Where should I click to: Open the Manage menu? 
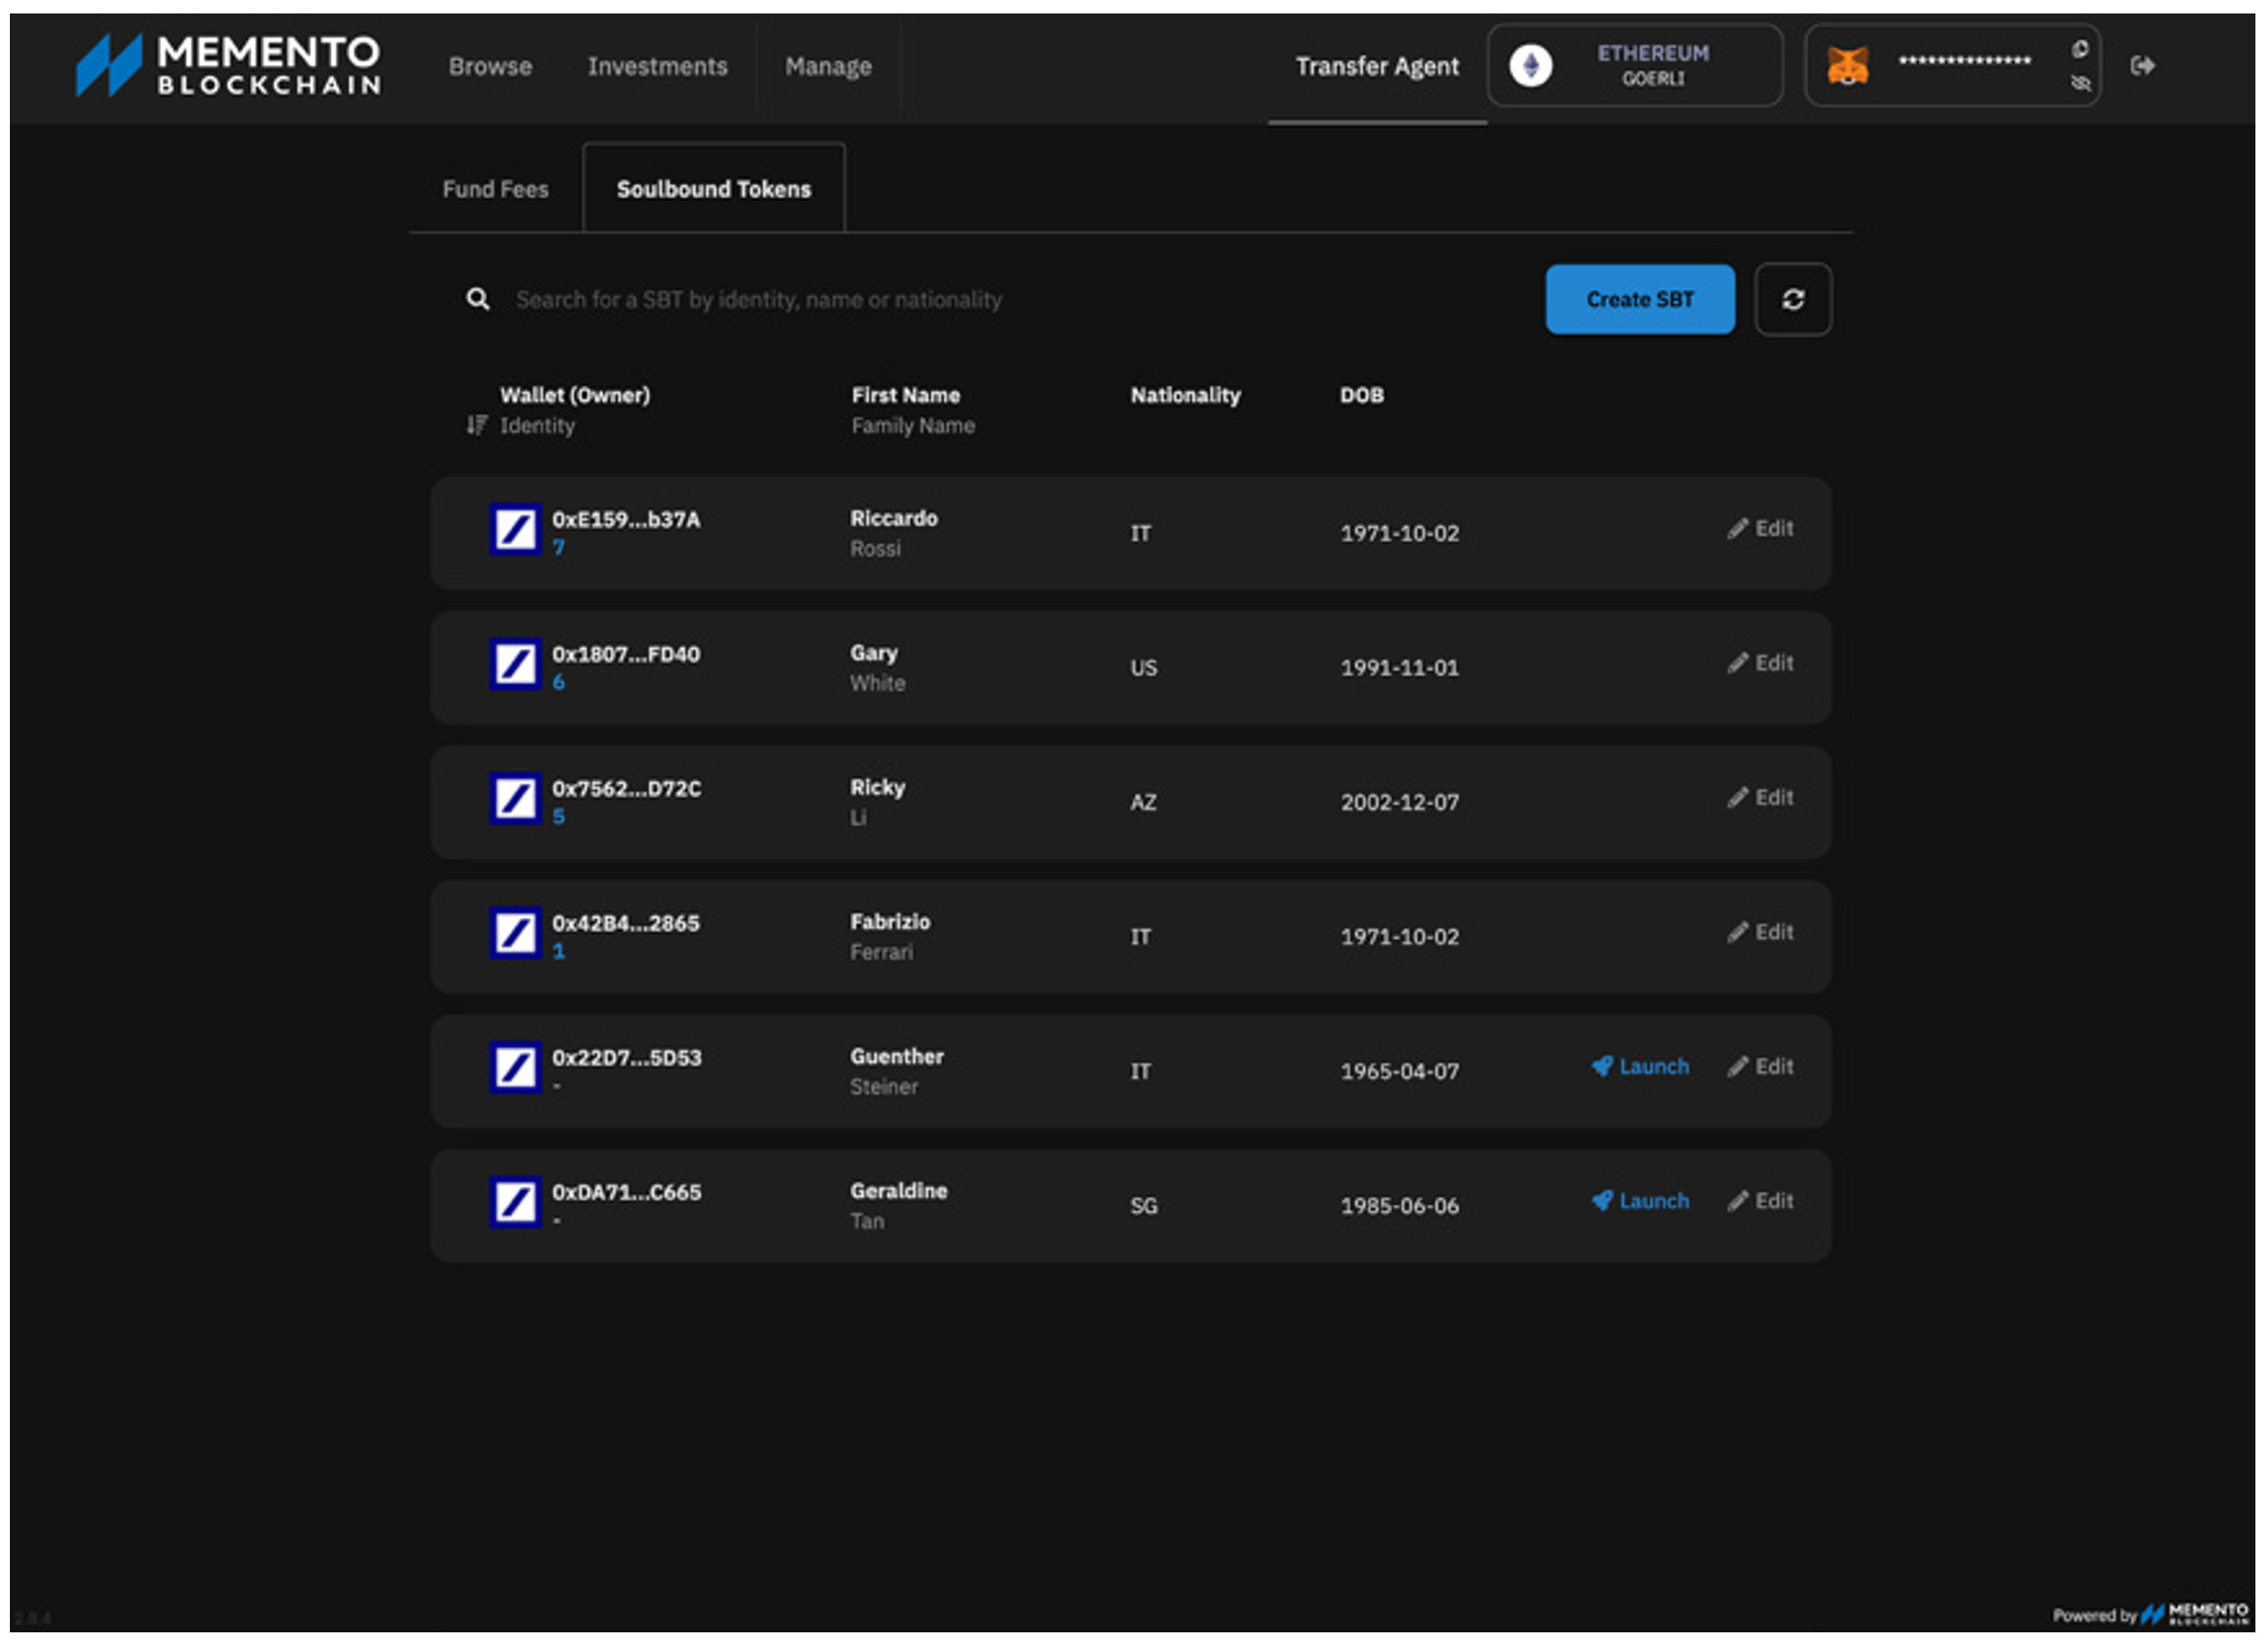(x=828, y=66)
